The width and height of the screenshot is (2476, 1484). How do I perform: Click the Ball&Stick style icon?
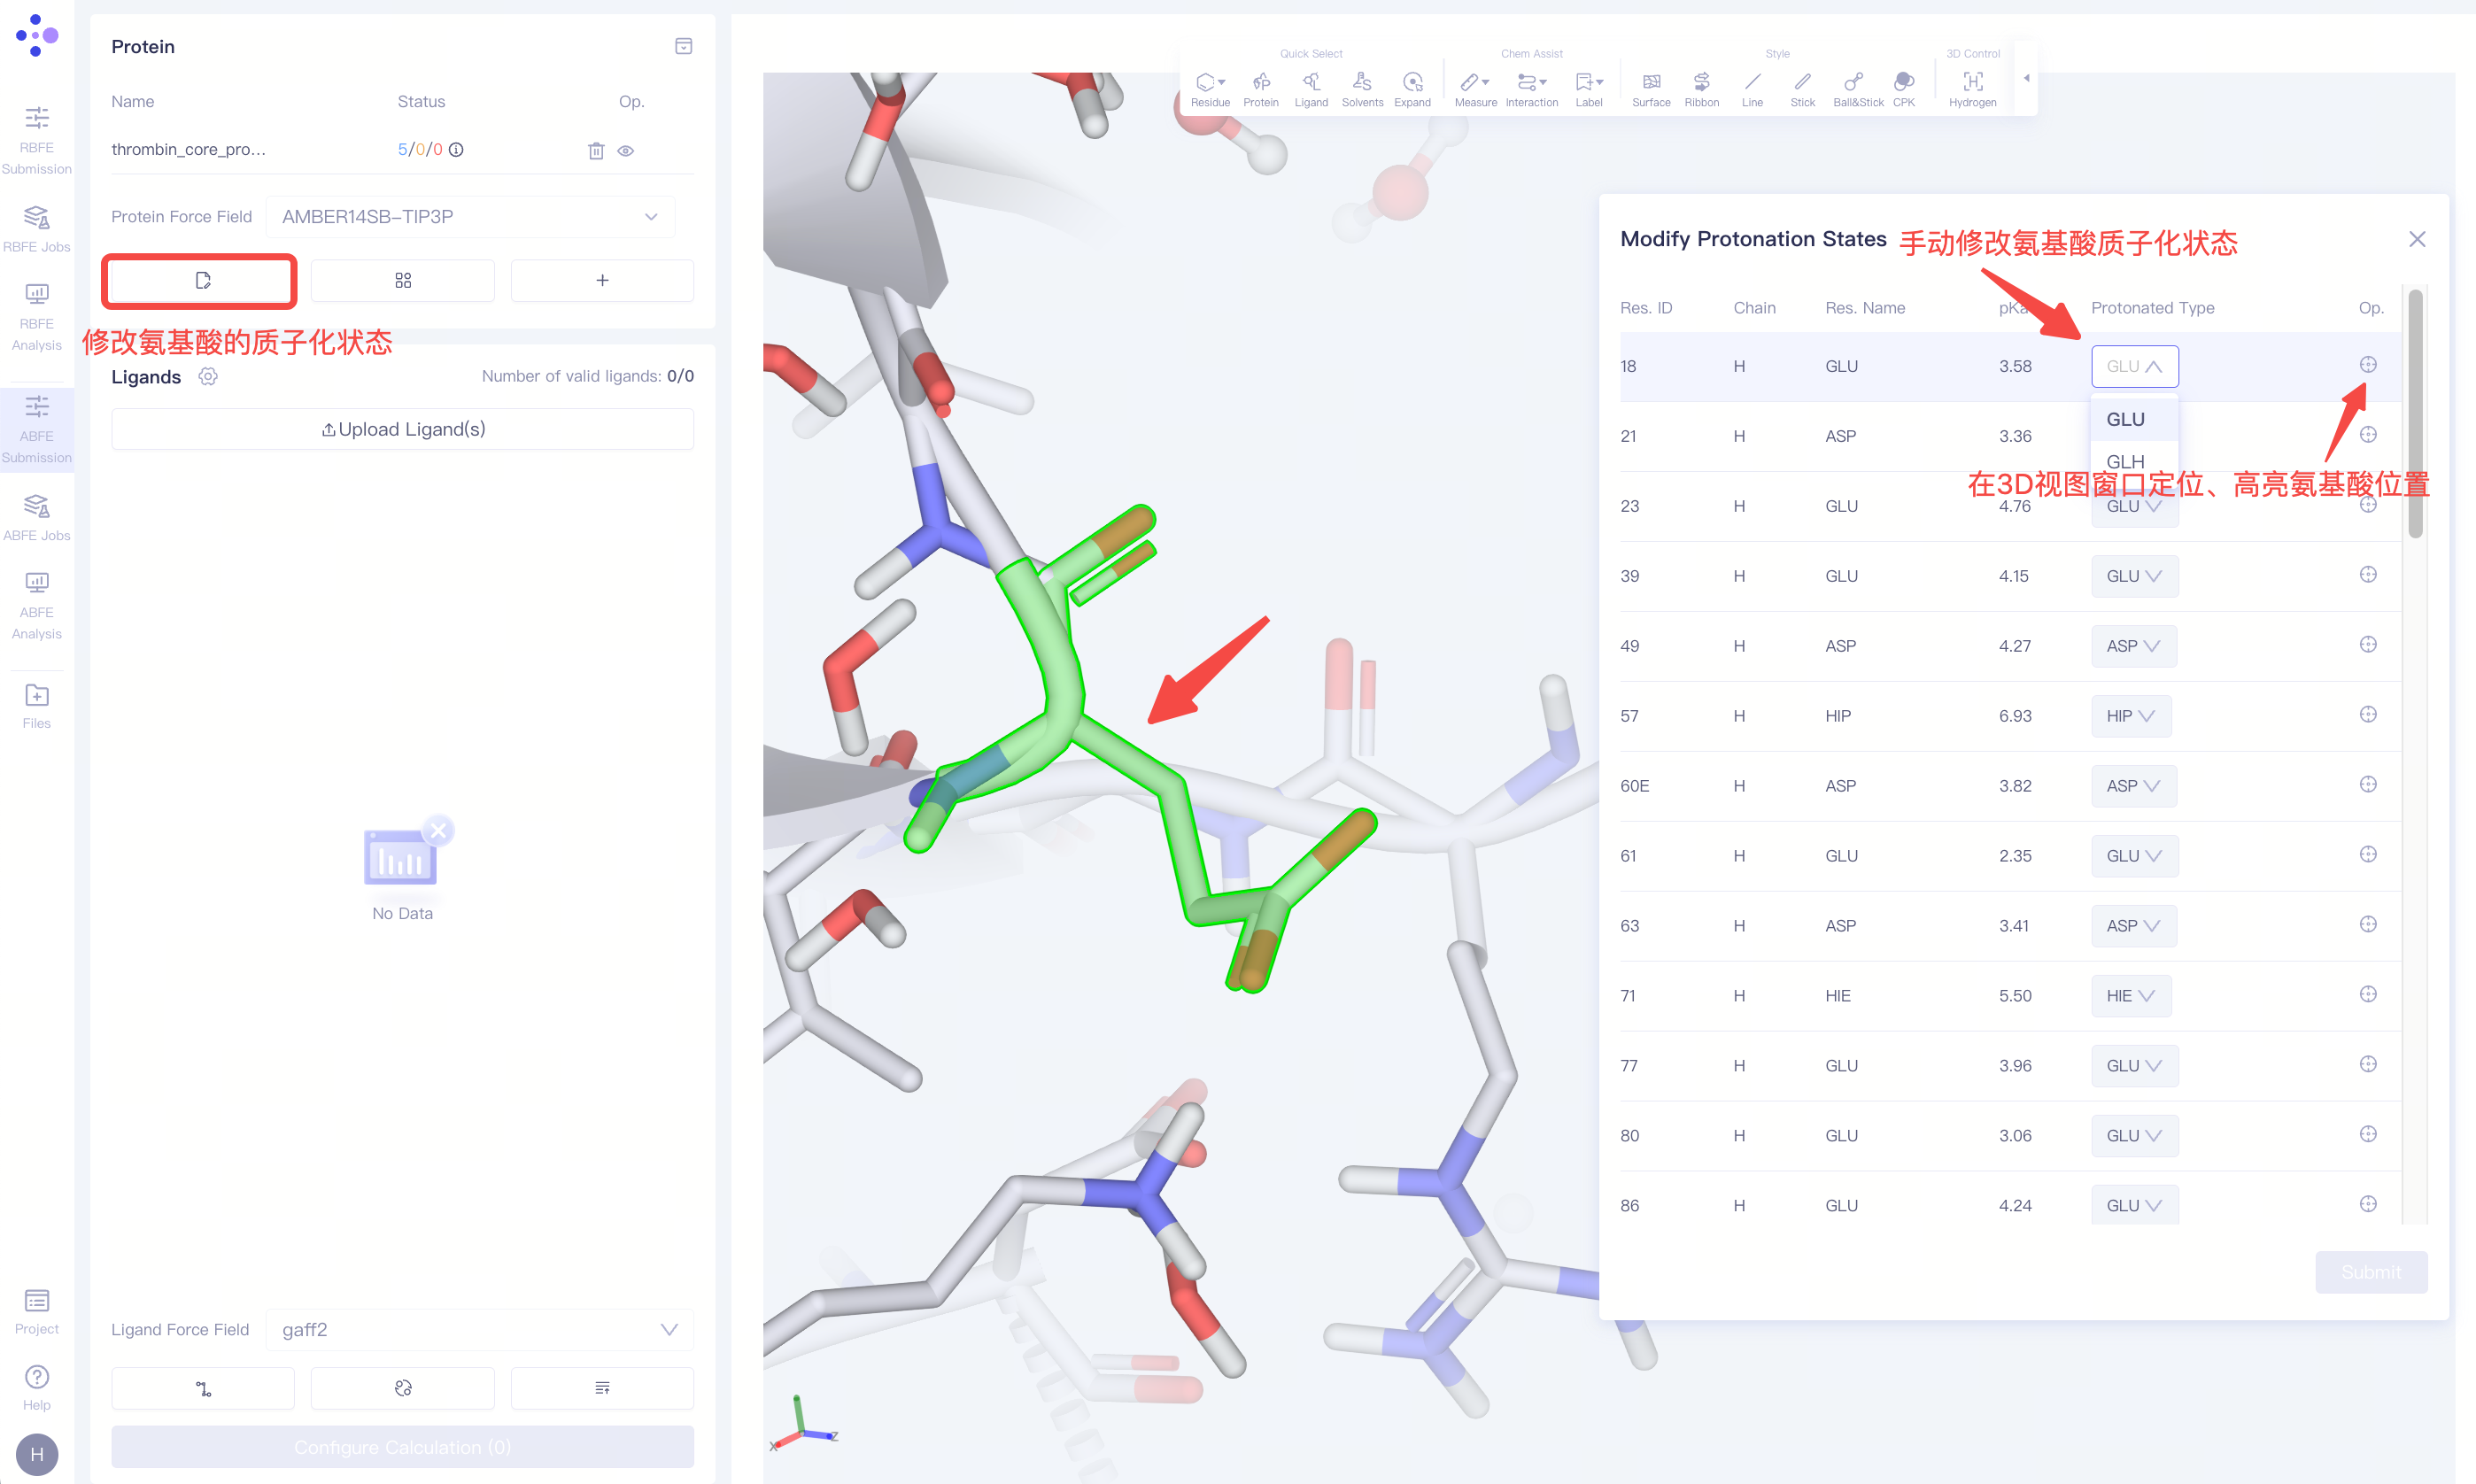(1856, 83)
